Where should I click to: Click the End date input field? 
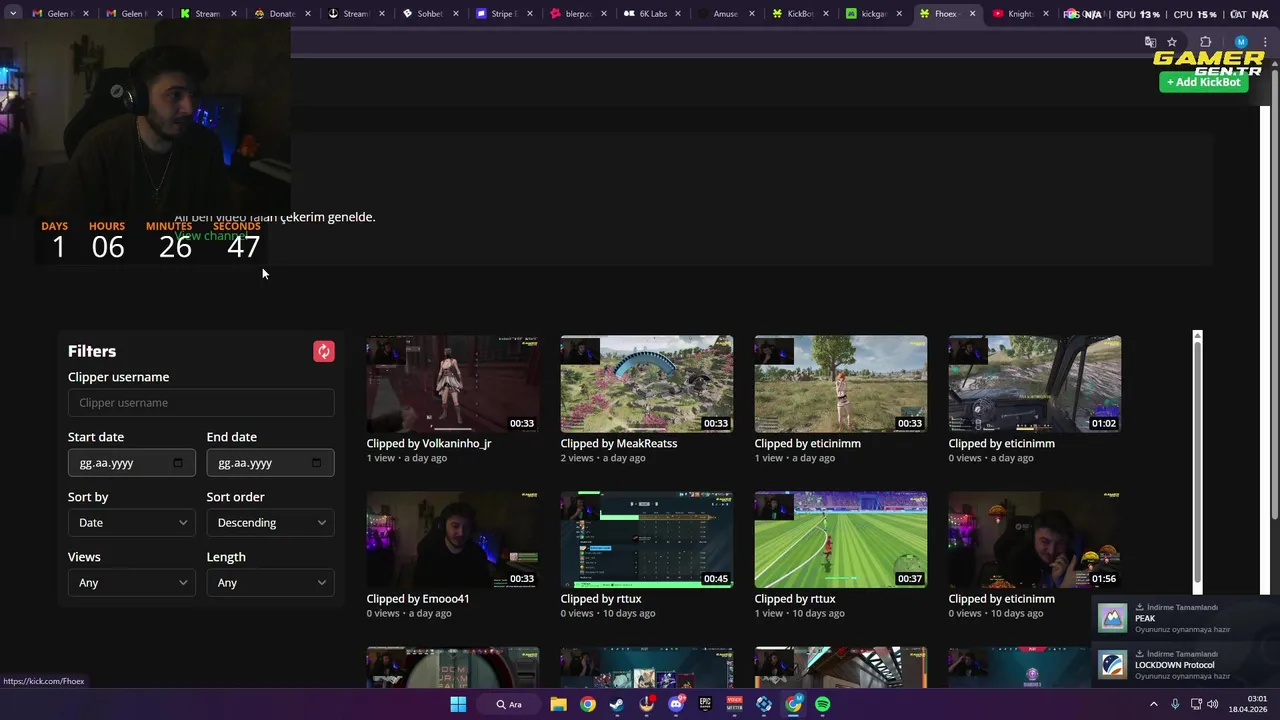[270, 463]
